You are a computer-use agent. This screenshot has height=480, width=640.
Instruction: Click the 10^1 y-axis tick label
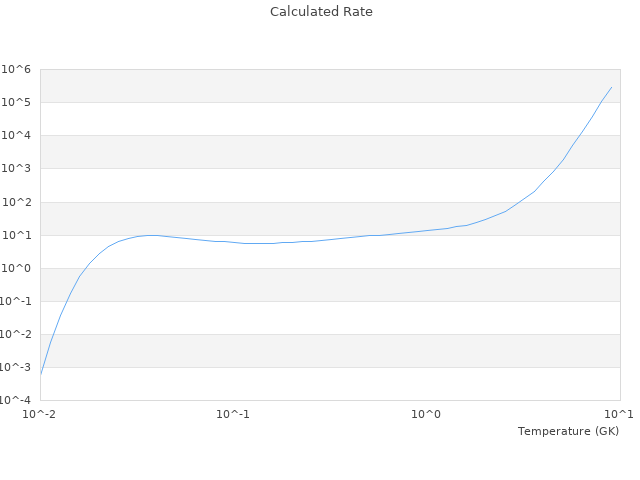point(16,235)
